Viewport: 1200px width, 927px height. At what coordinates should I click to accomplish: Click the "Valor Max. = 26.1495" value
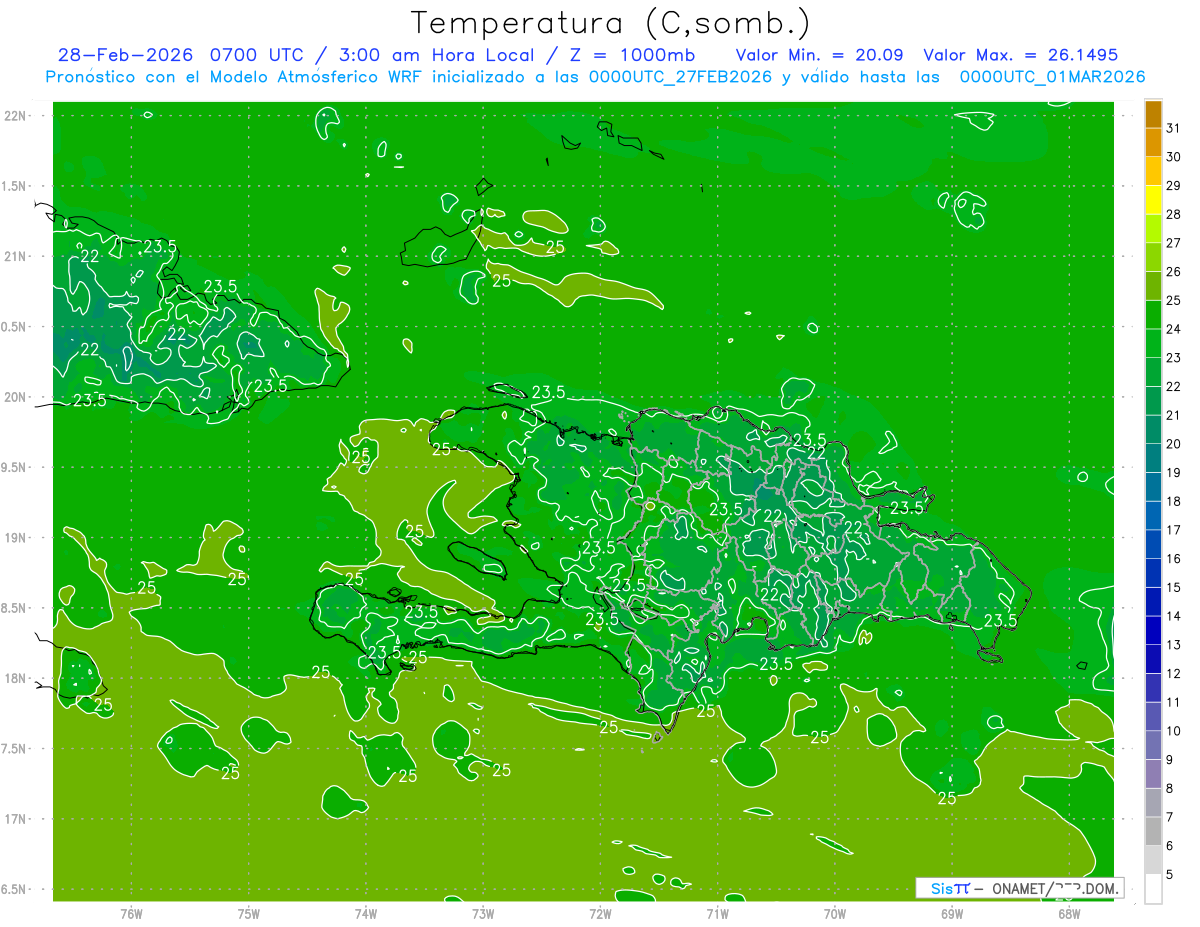[x=1021, y=55]
